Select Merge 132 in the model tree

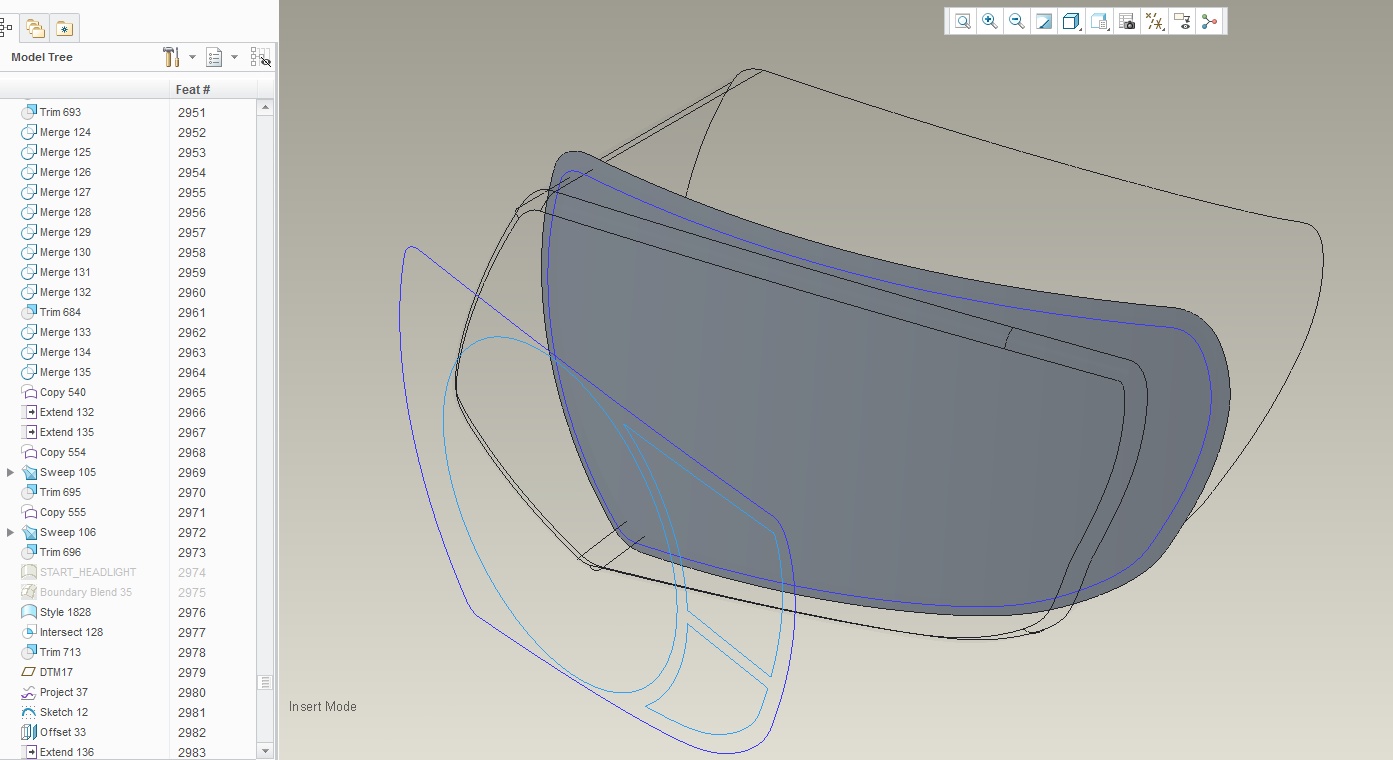pyautogui.click(x=56, y=292)
